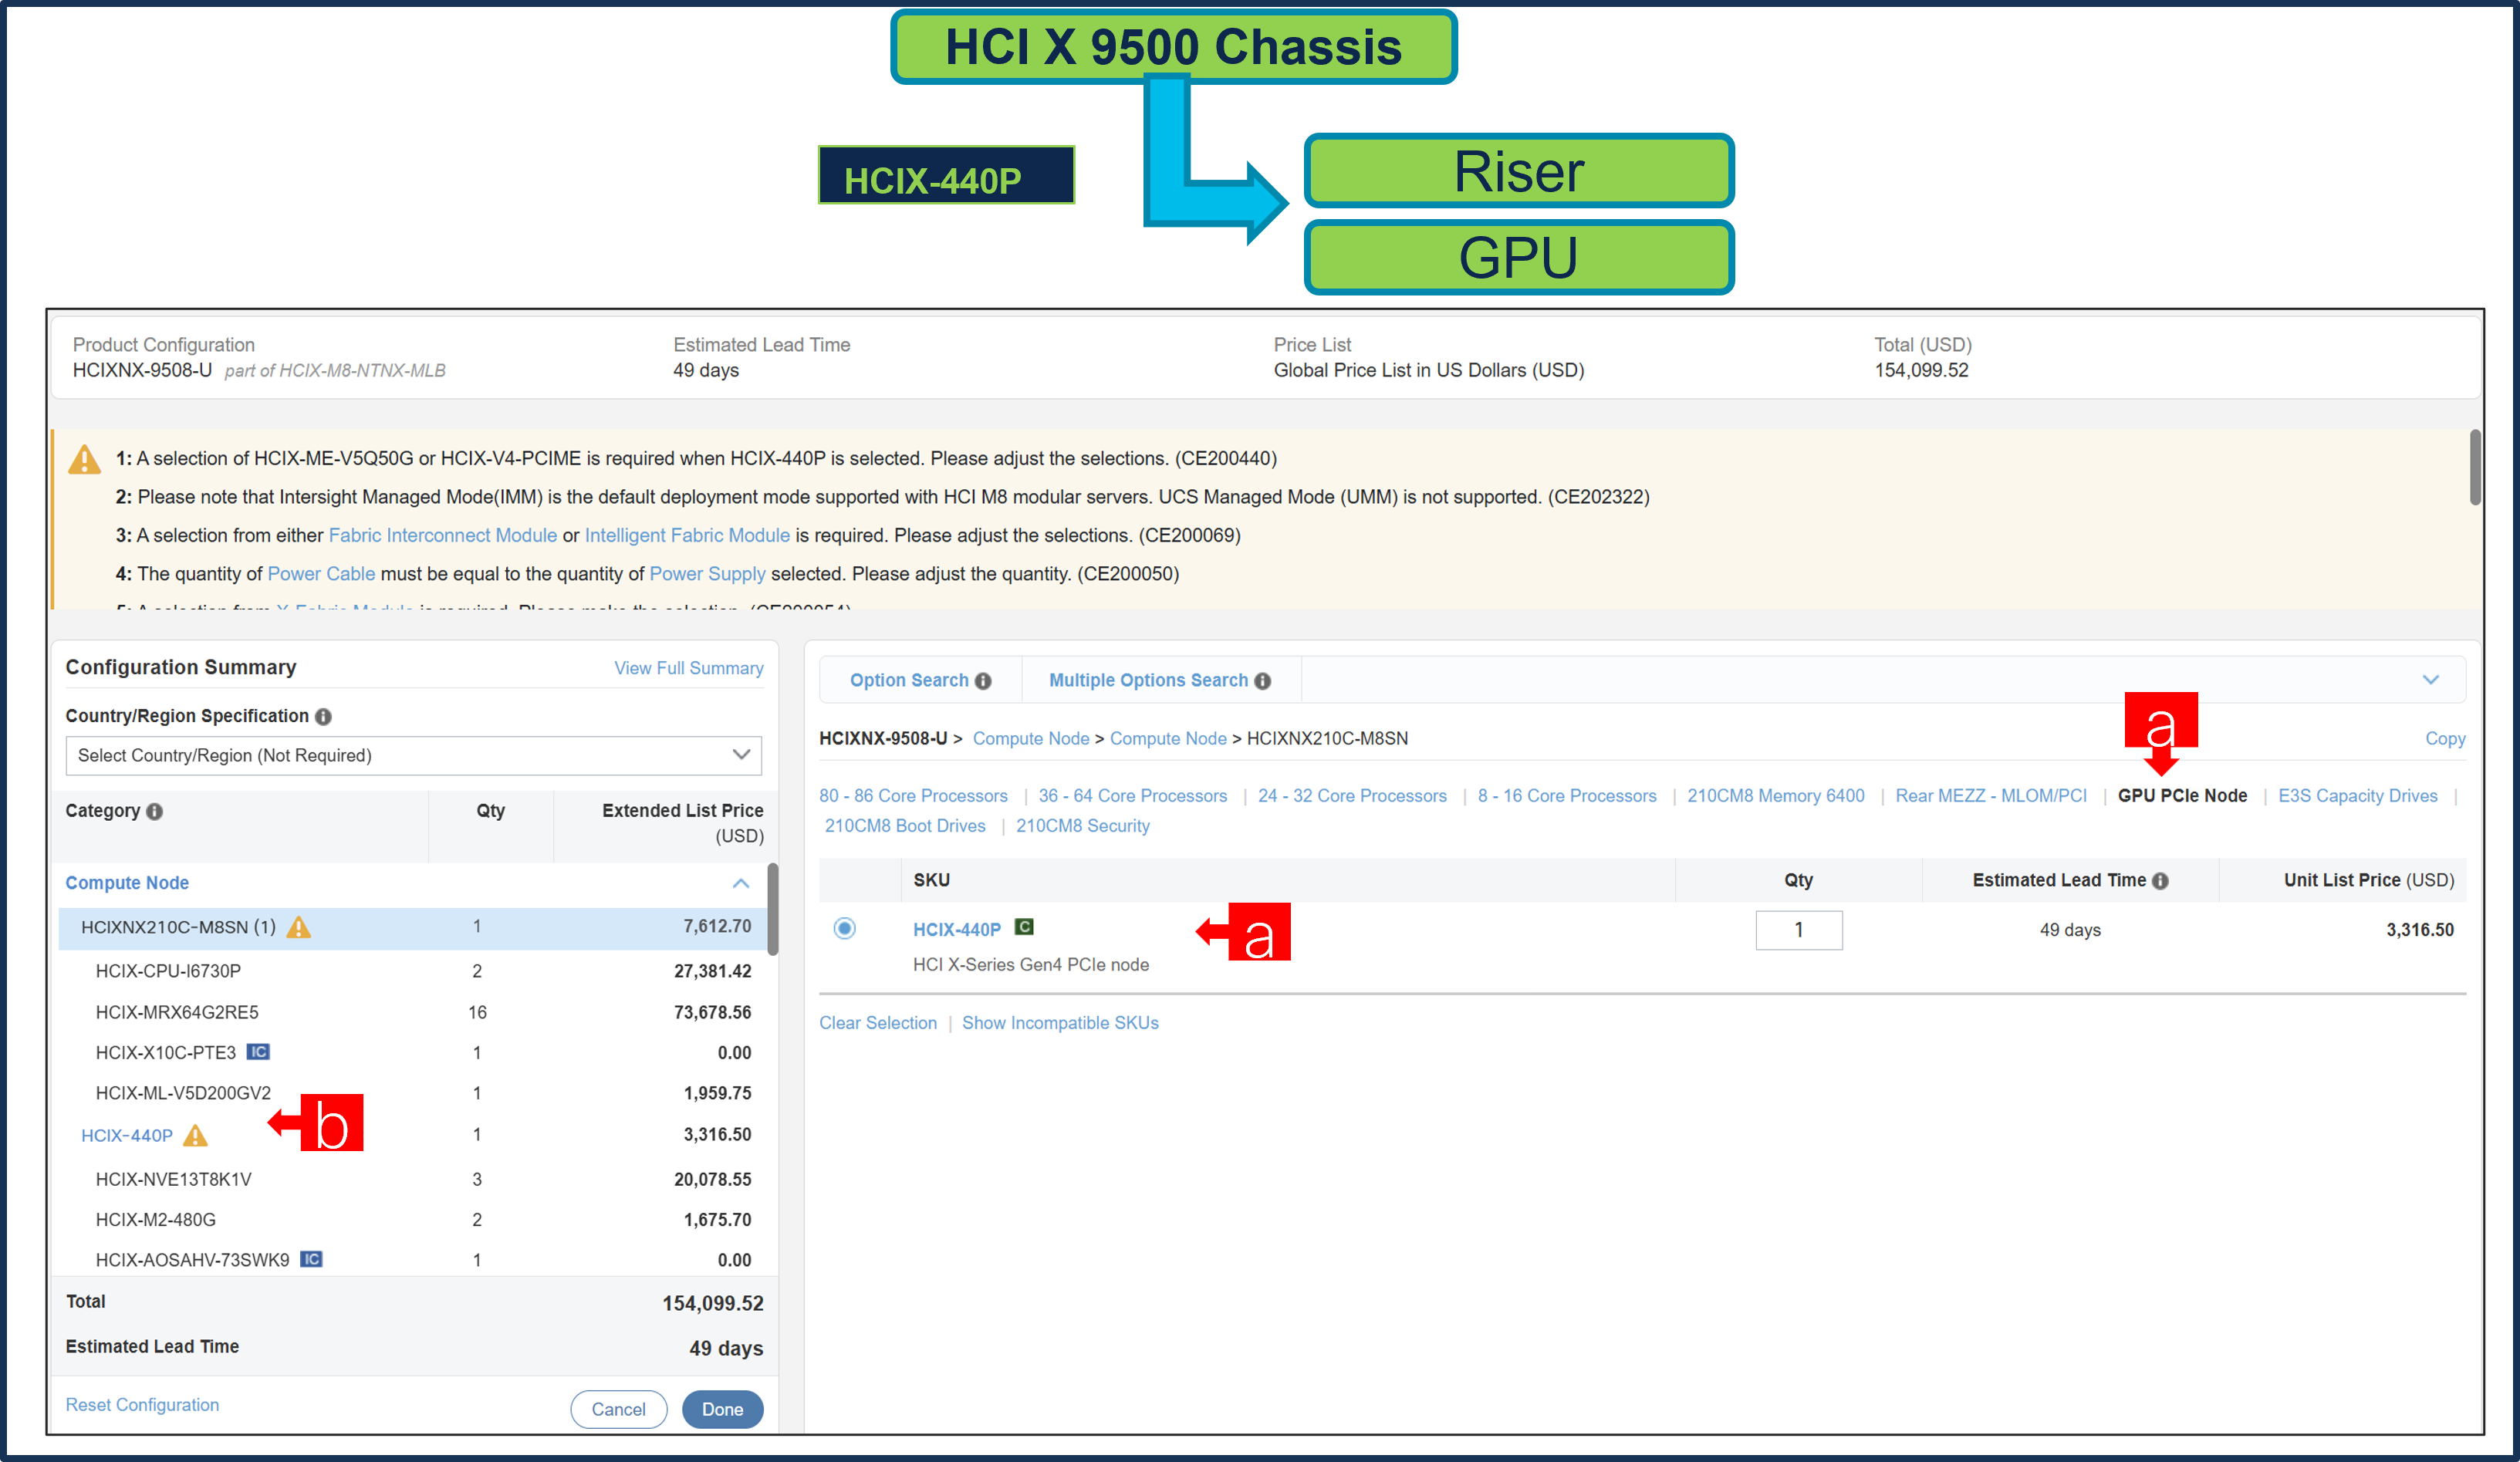Screen dimensions: 2520x1462
Task: Open the GPU PCIe Node category tab
Action: coord(2182,795)
